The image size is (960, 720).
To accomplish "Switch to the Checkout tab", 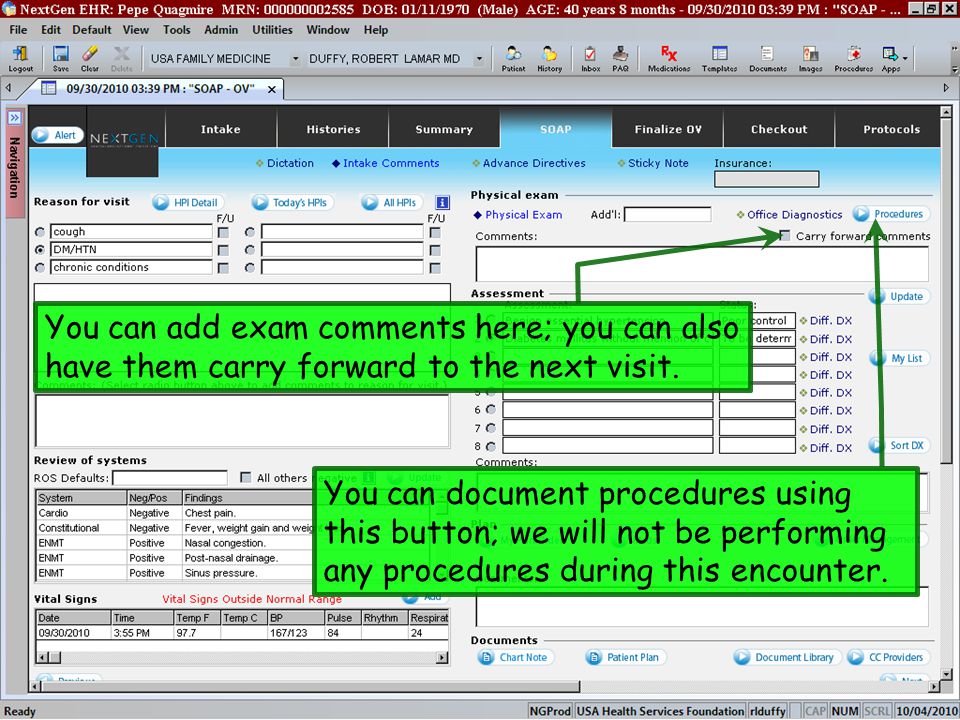I will [779, 129].
